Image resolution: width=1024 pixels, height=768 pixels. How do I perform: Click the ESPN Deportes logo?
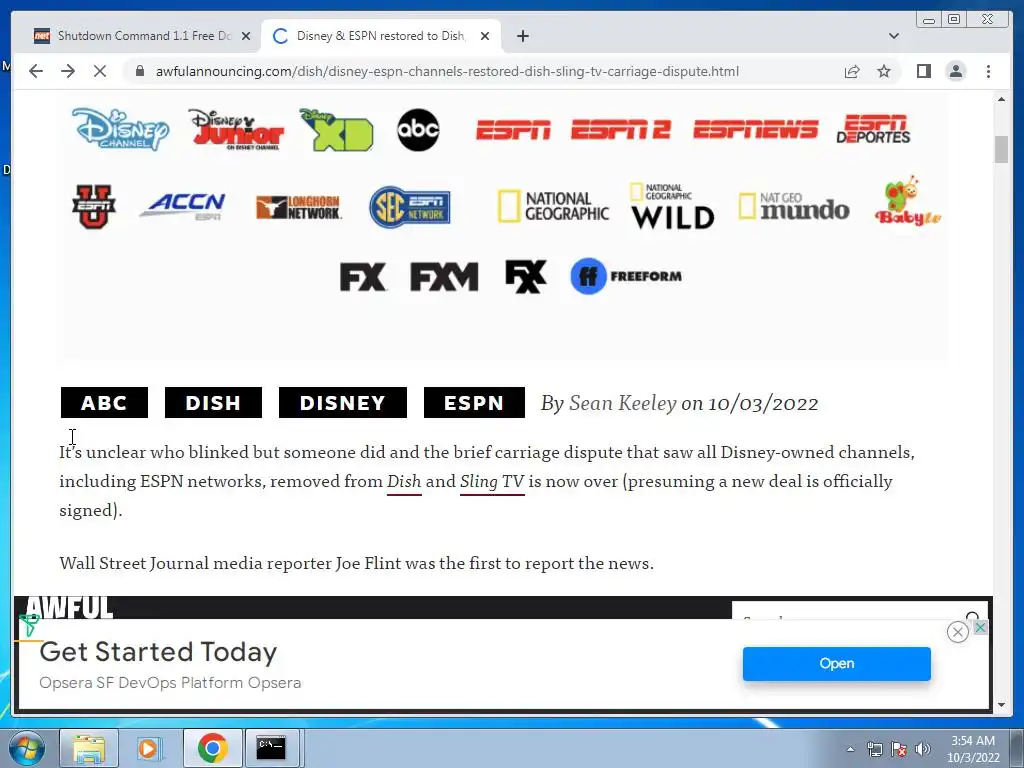(x=873, y=129)
